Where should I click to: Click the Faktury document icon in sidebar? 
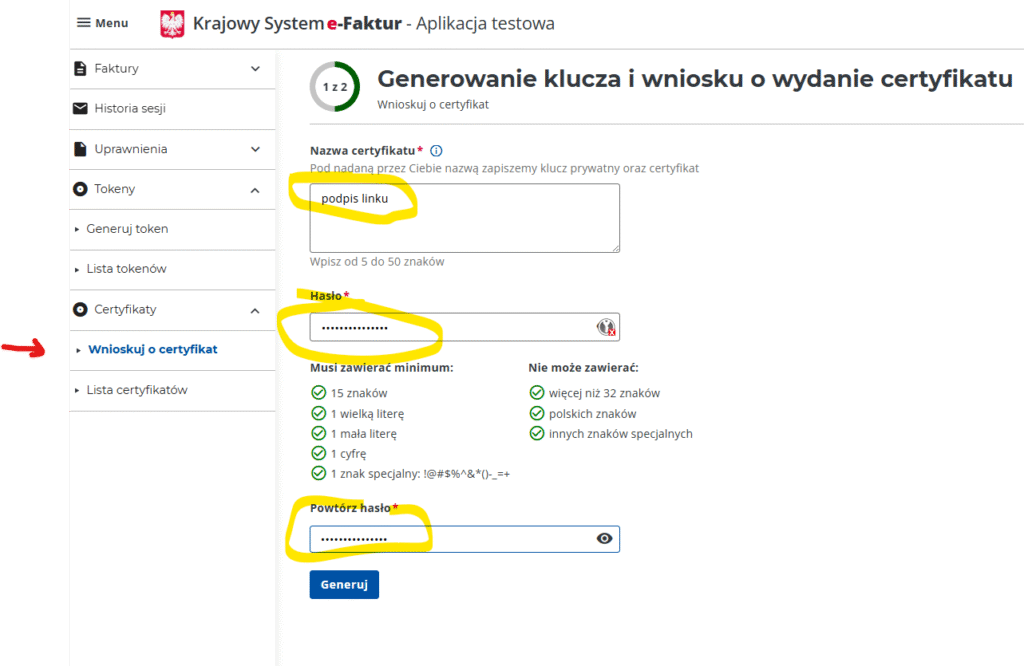pos(81,69)
